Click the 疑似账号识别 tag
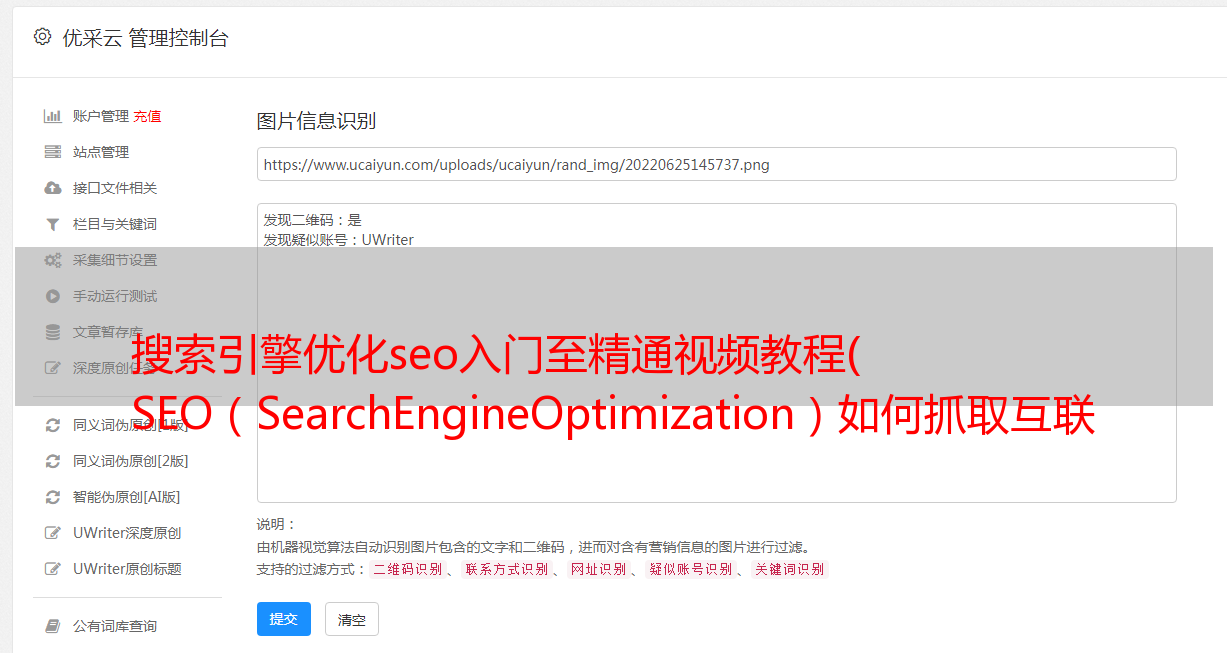Screen dimensions: 1227x653 (690, 569)
